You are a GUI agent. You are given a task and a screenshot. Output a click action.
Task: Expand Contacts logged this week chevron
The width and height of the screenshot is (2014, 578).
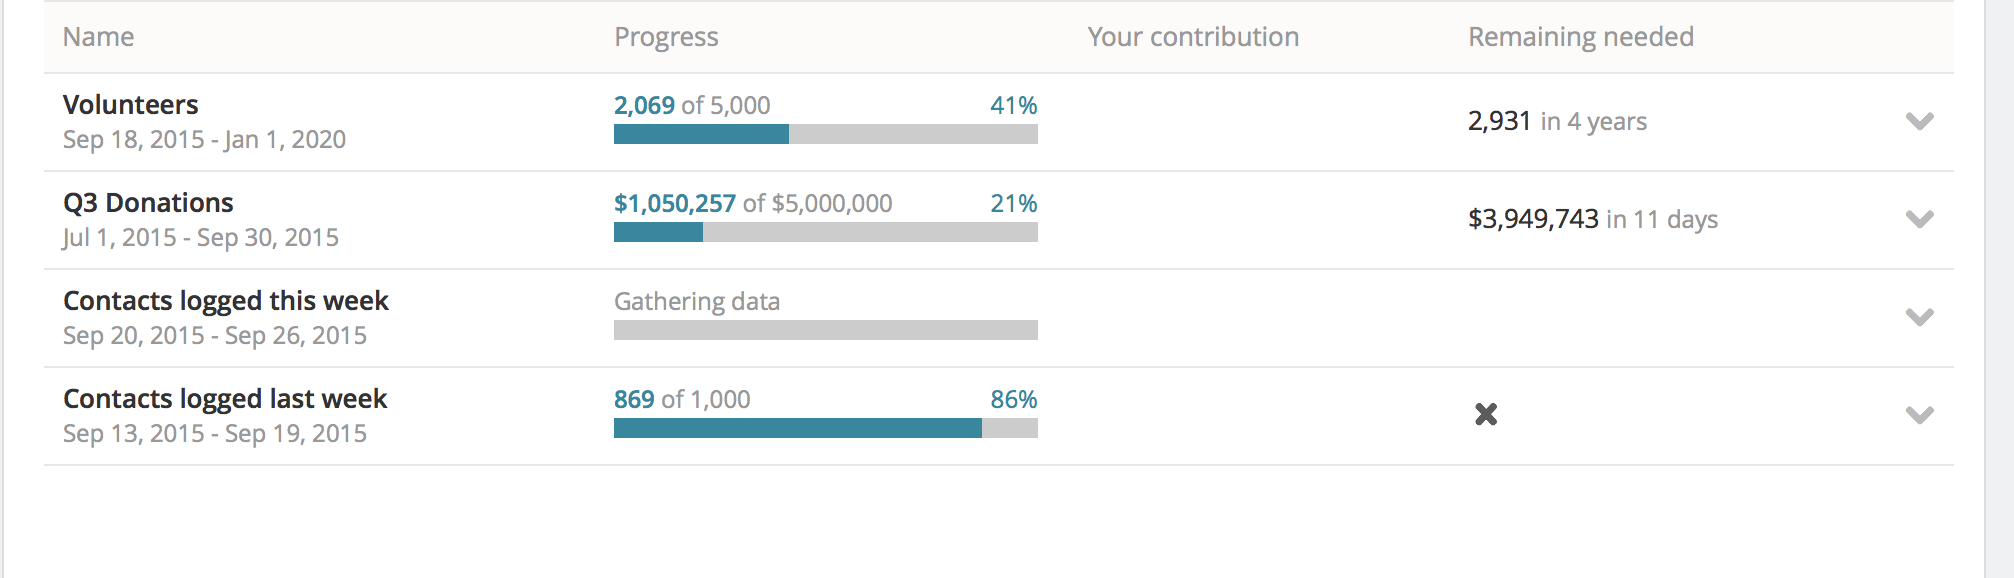pyautogui.click(x=1919, y=317)
